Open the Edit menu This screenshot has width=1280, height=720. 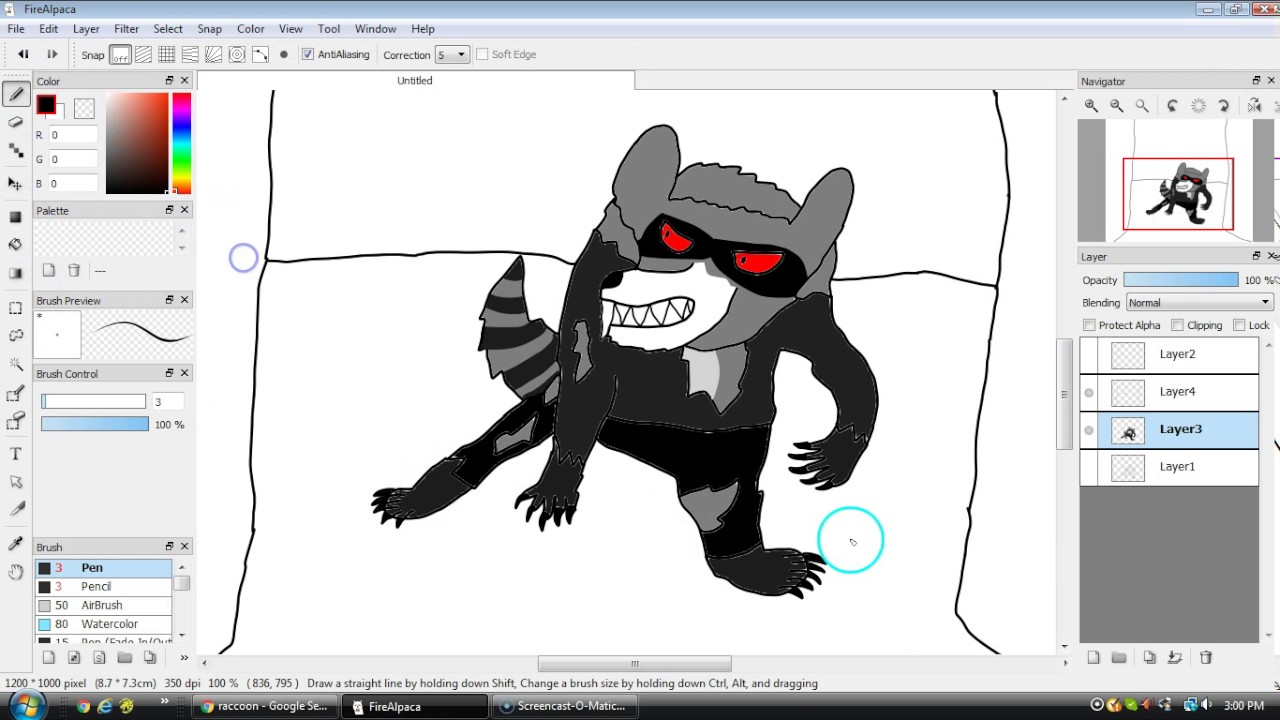[48, 29]
